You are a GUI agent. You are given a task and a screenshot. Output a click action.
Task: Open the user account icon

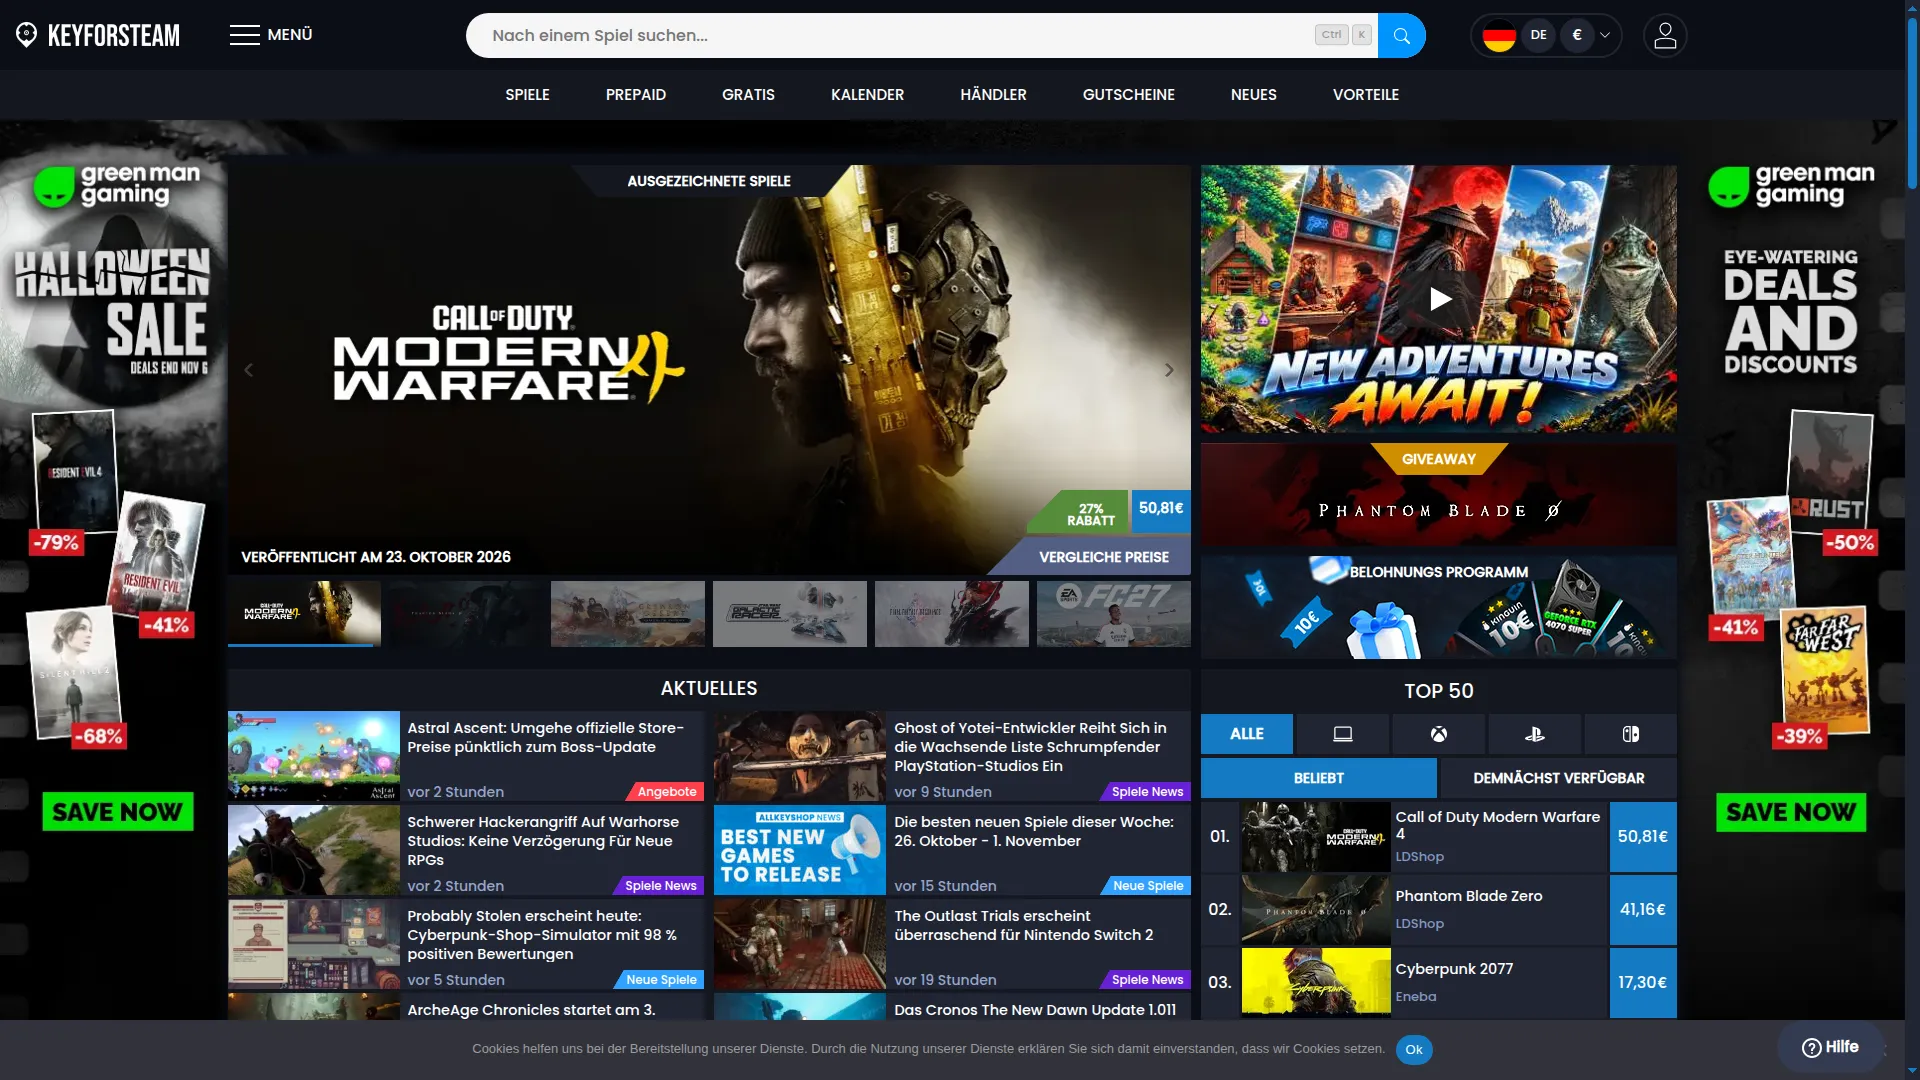tap(1664, 35)
